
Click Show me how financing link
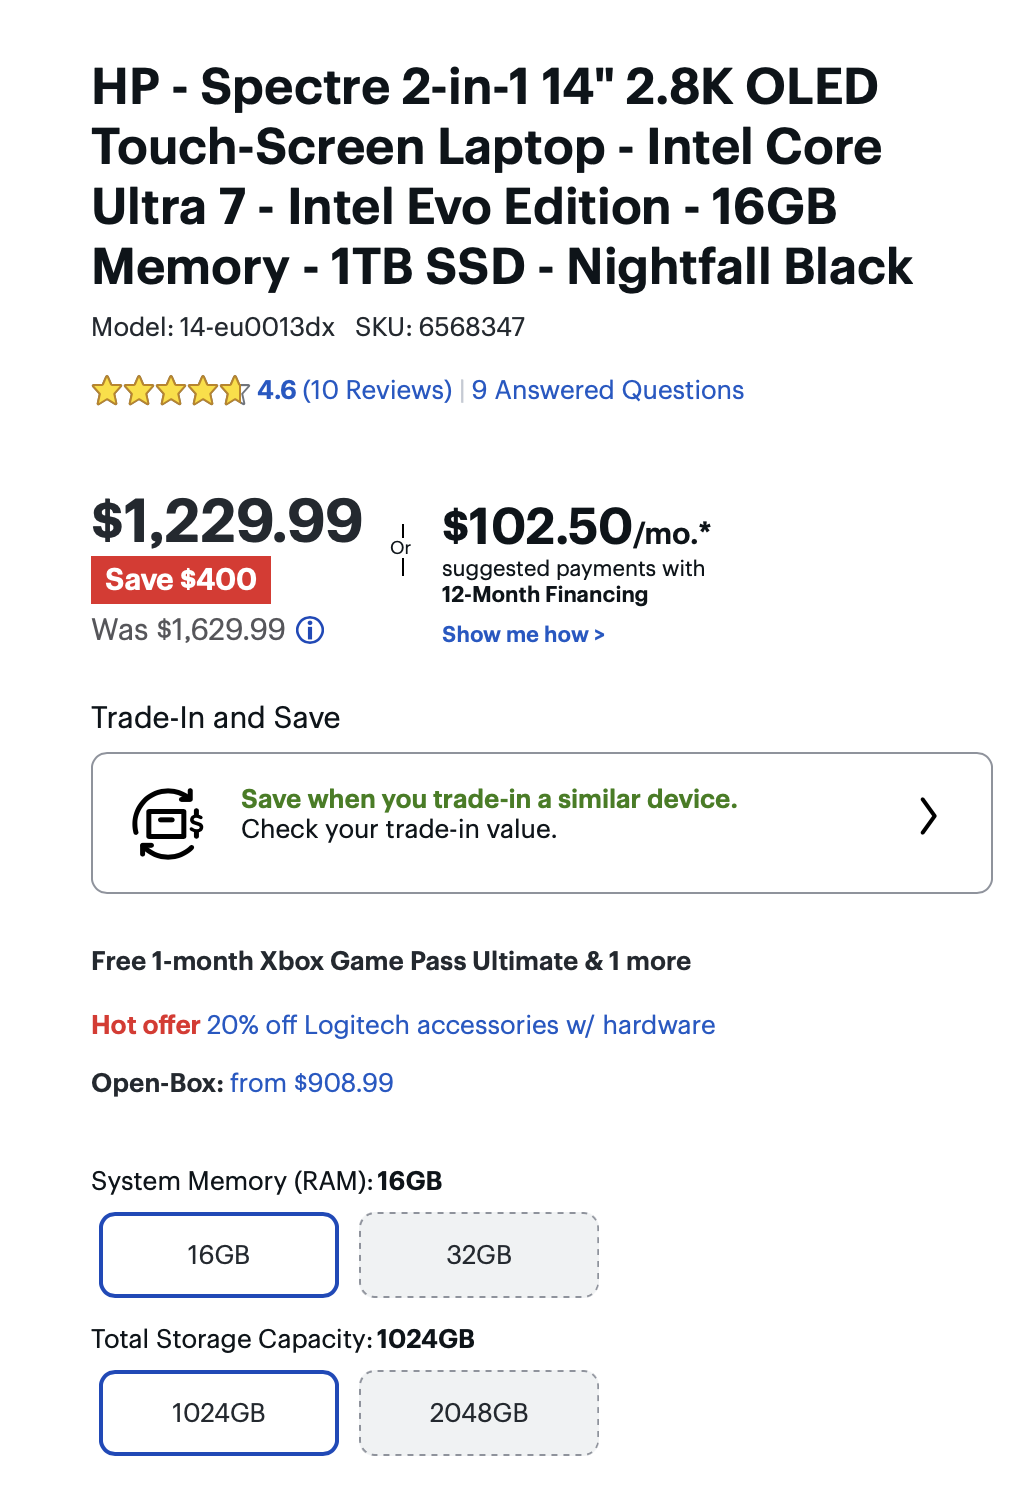click(523, 634)
